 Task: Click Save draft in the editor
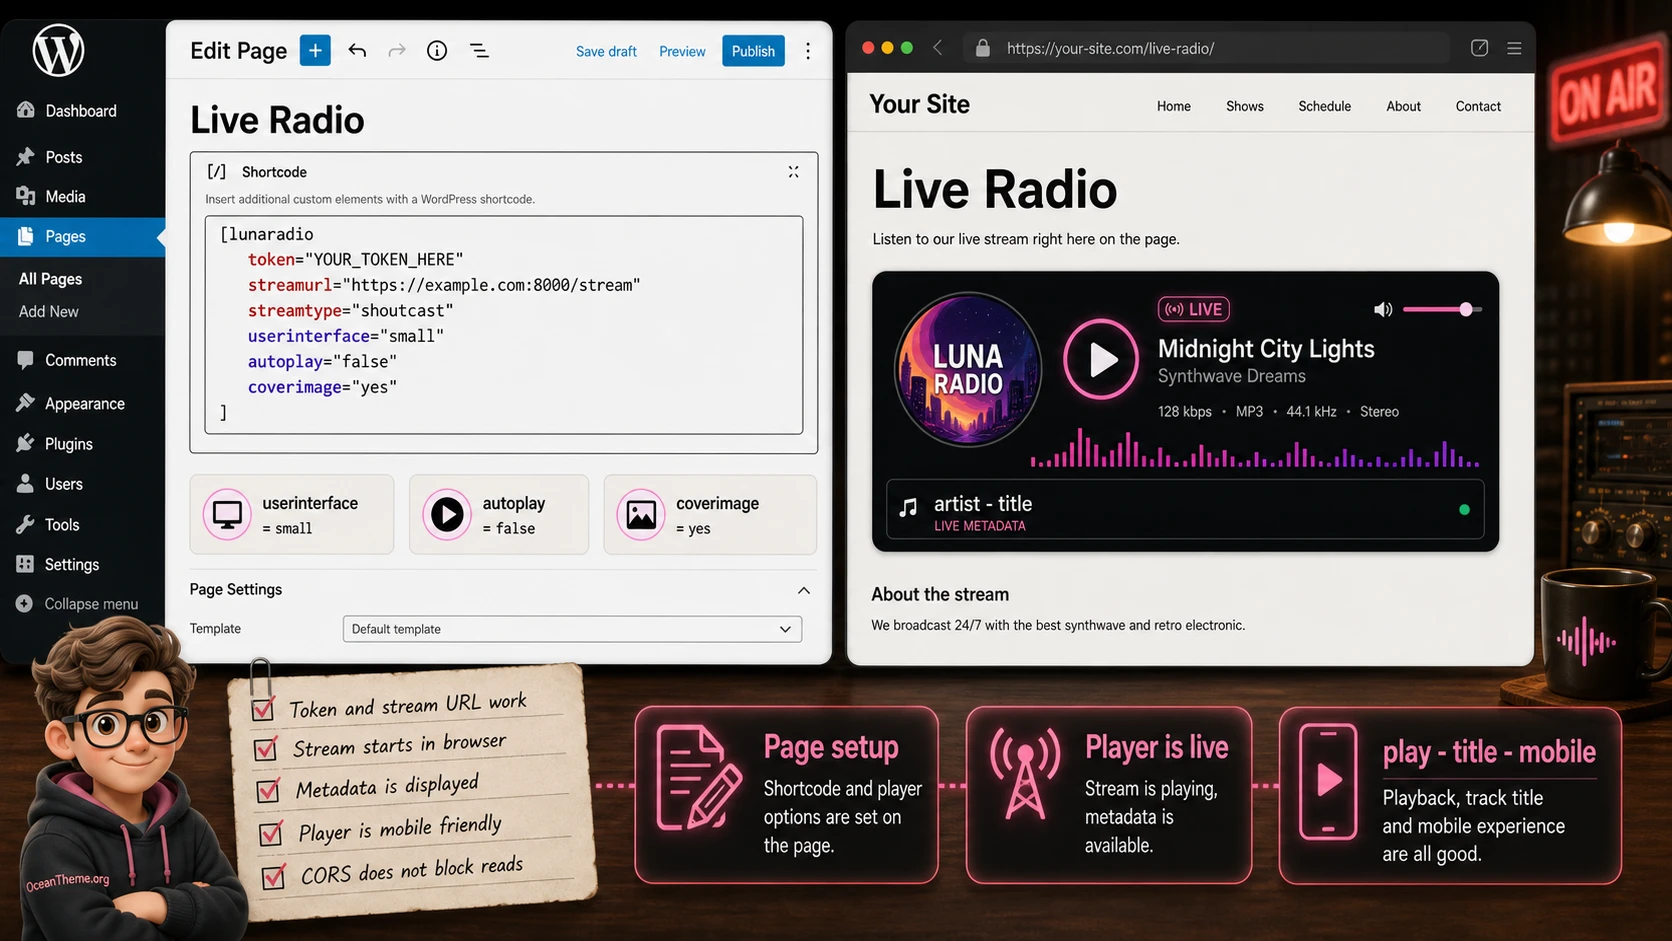coord(606,51)
